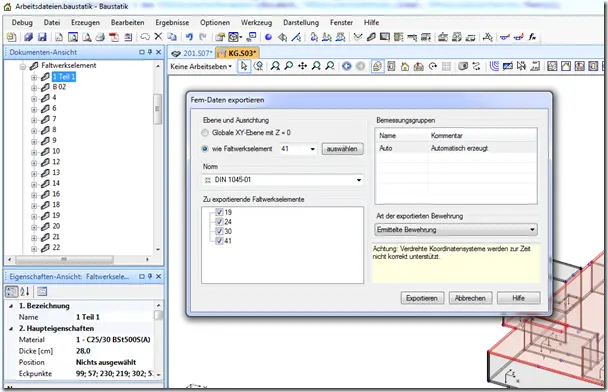Open the Keine Arbeitsebene dropdown
The height and width of the screenshot is (392, 608).
(x=201, y=66)
